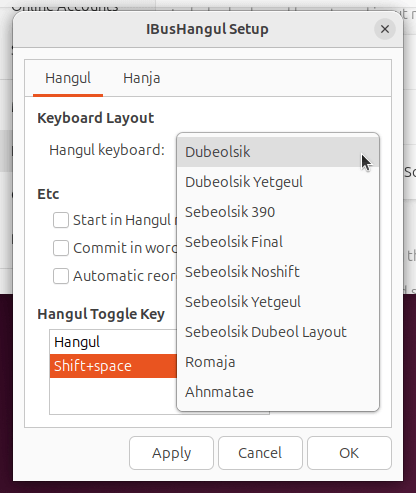This screenshot has width=416, height=493.
Task: Select Sebeolsik Yetgeul layout
Action: (x=278, y=302)
